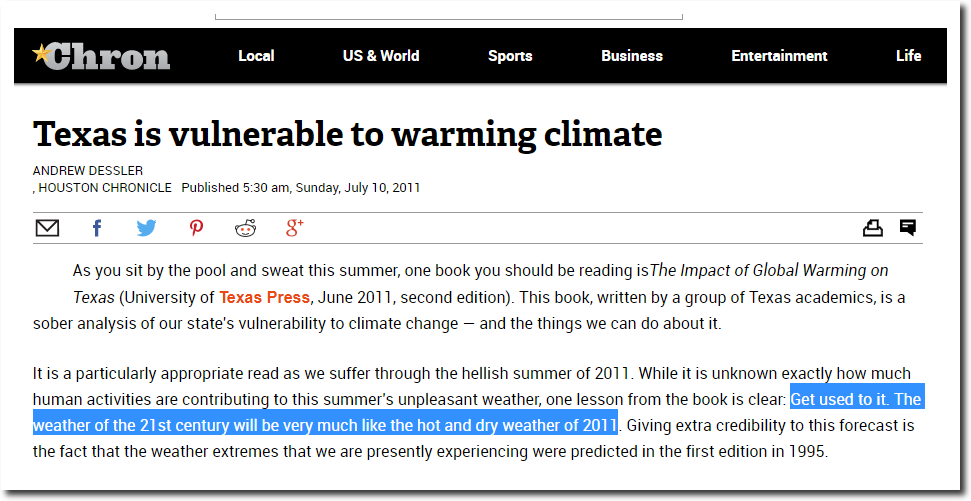Click the highlighted 'Get used to it' text
Image resolution: width=971 pixels, height=501 pixels.
(839, 399)
